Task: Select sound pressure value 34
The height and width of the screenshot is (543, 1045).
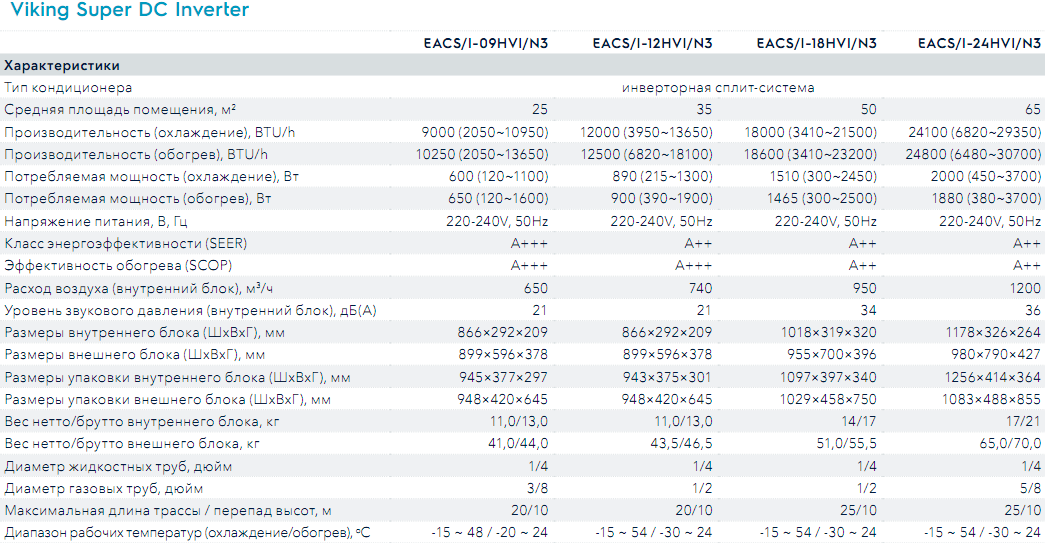Action: tap(868, 310)
